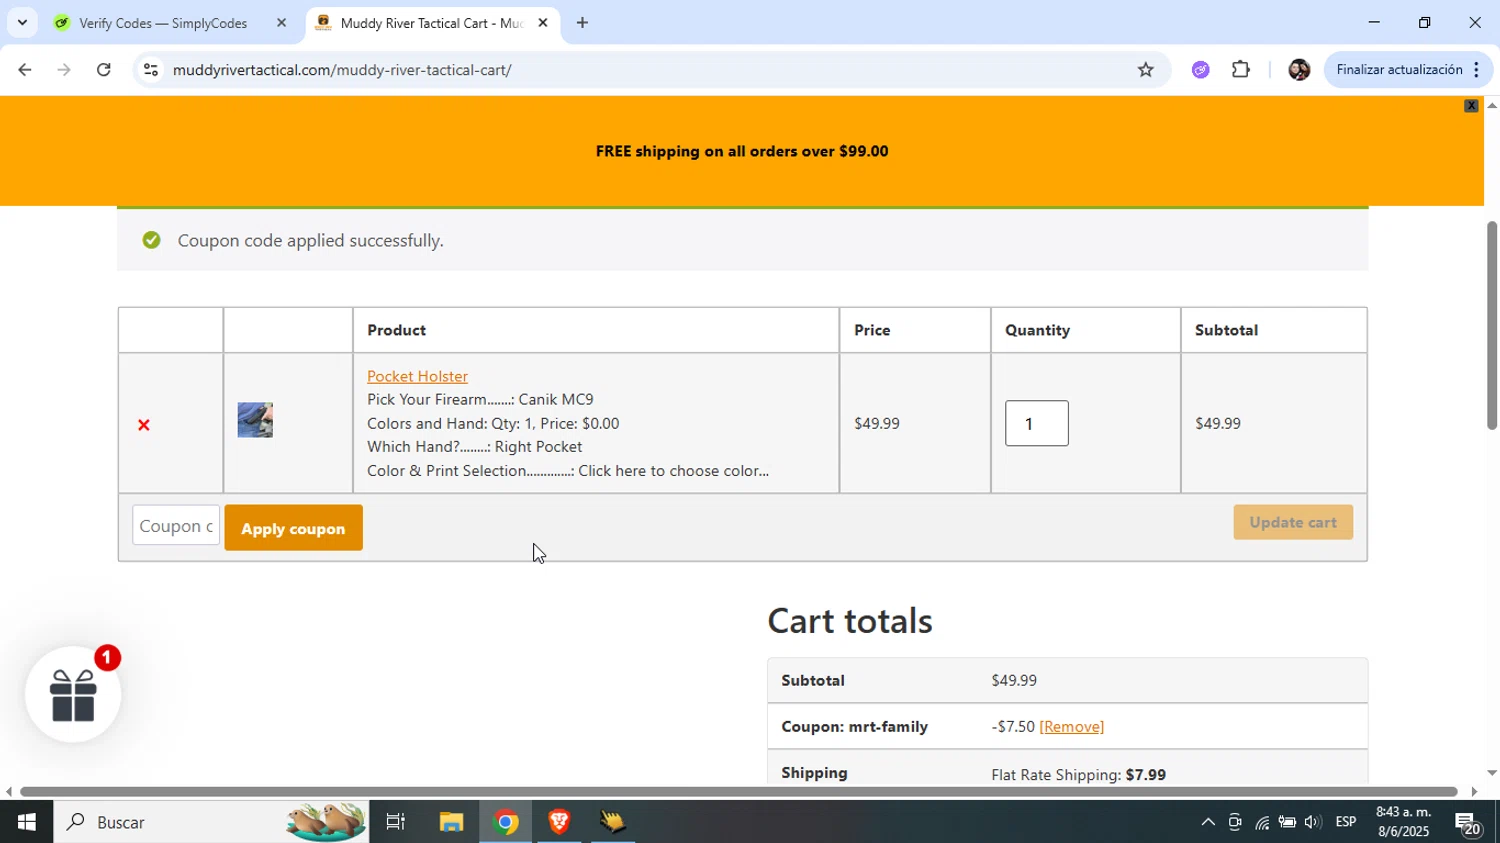
Task: Open Task View in the taskbar
Action: 396,822
